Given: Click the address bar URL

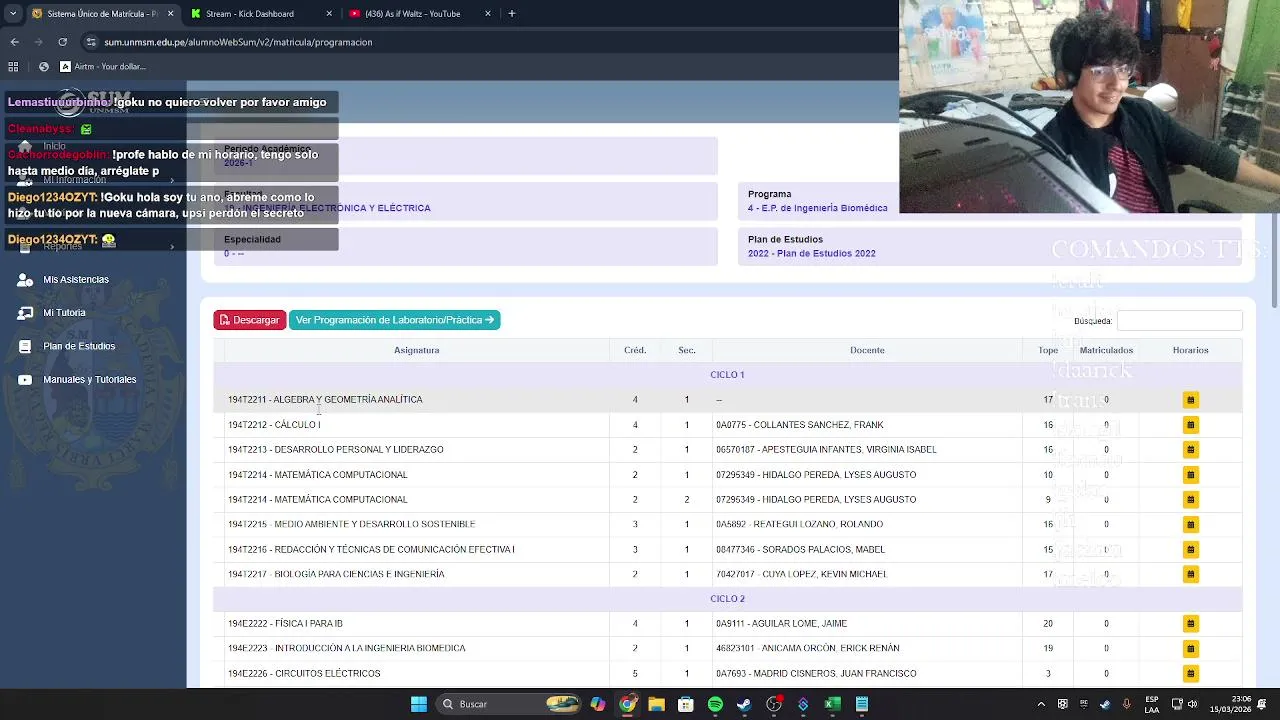Looking at the screenshot, I should [x=238, y=42].
